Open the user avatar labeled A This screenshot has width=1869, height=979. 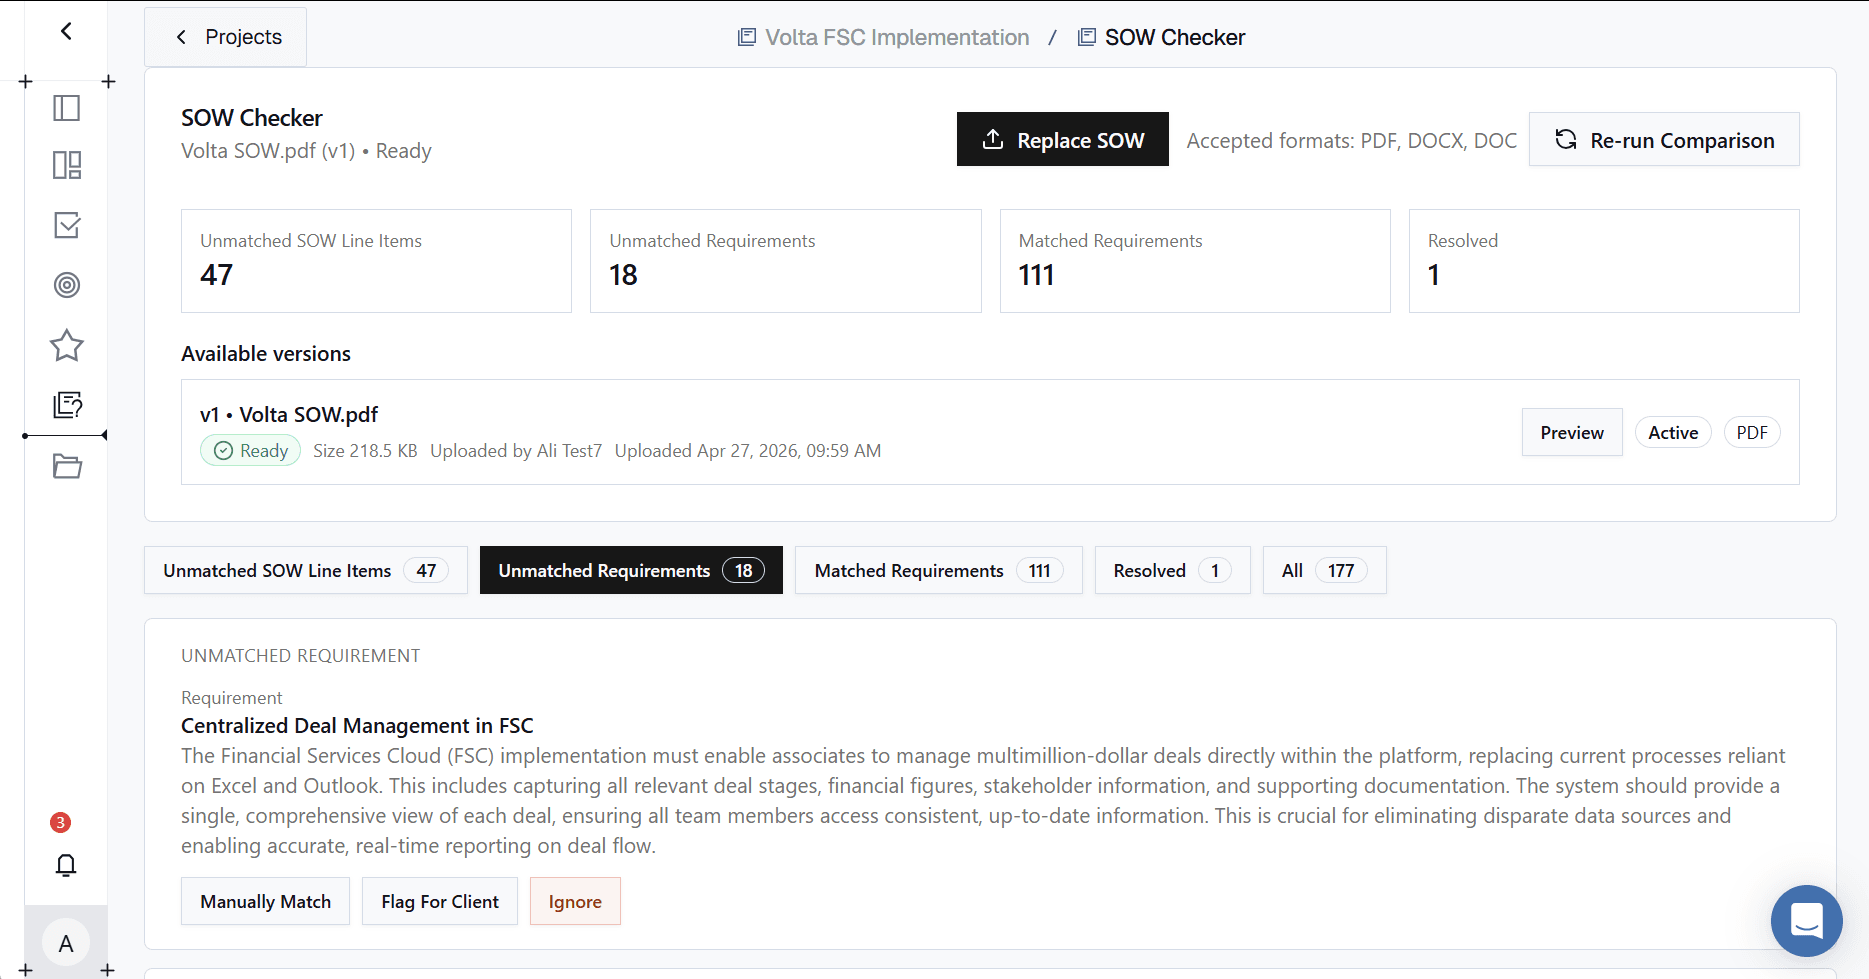pyautogui.click(x=66, y=943)
